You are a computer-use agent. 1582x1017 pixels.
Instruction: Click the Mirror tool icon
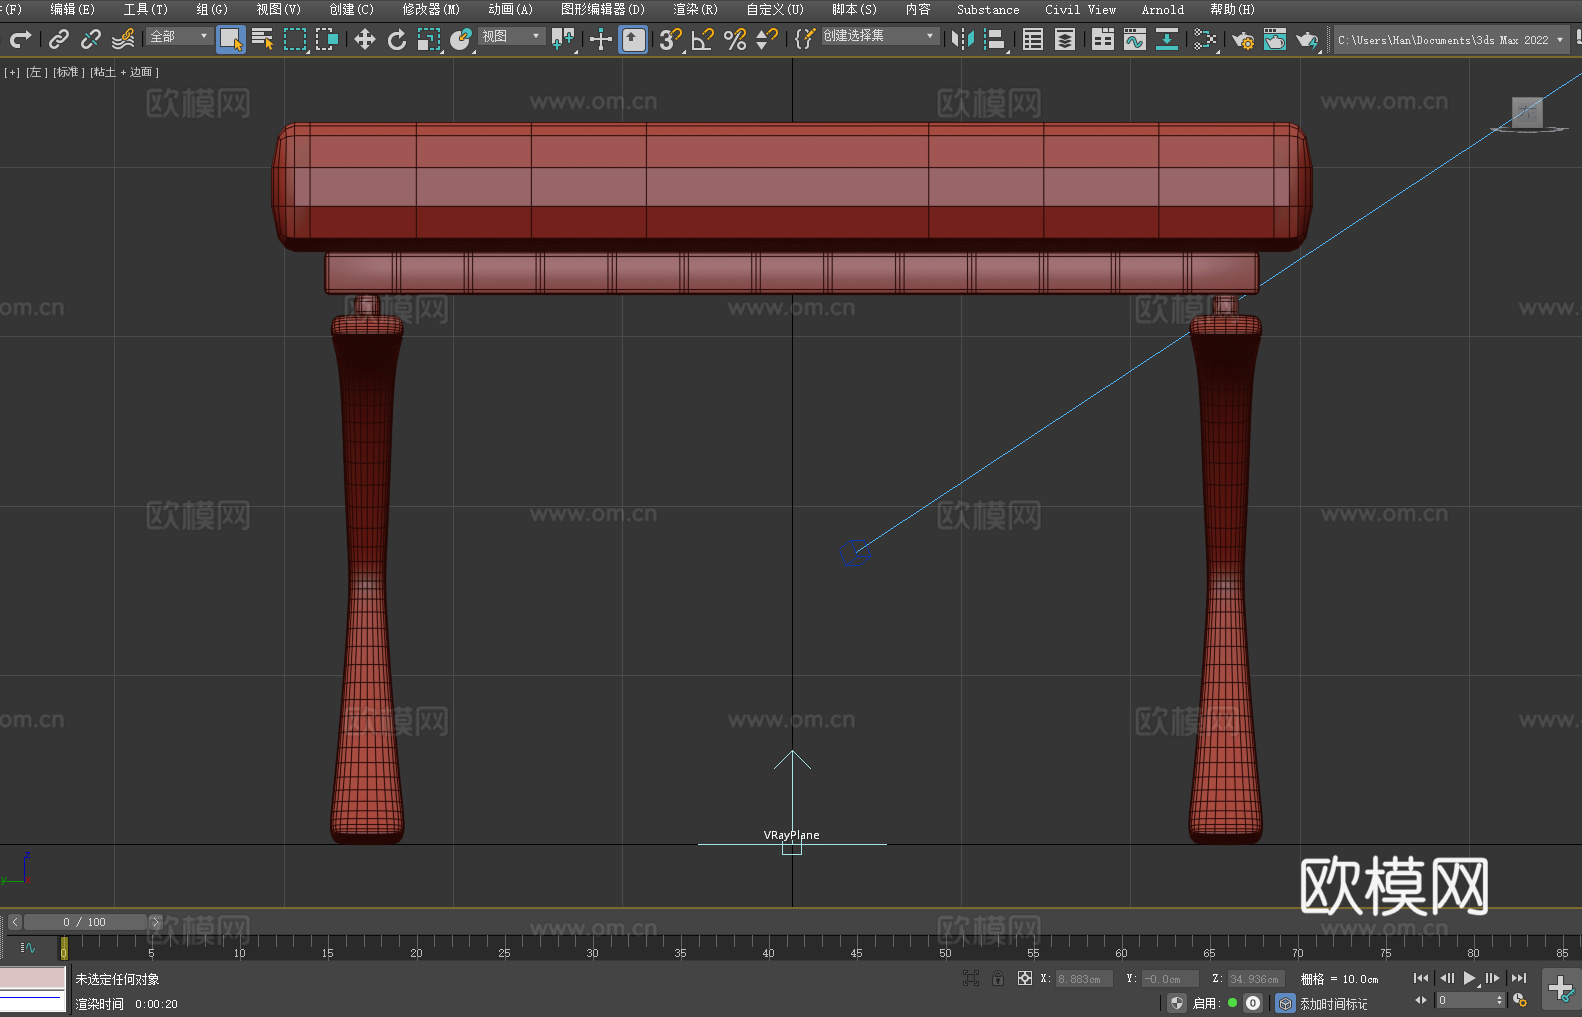tap(963, 39)
